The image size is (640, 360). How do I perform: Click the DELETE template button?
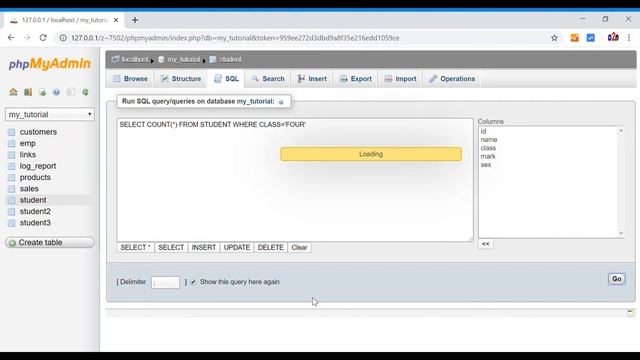[x=271, y=247]
